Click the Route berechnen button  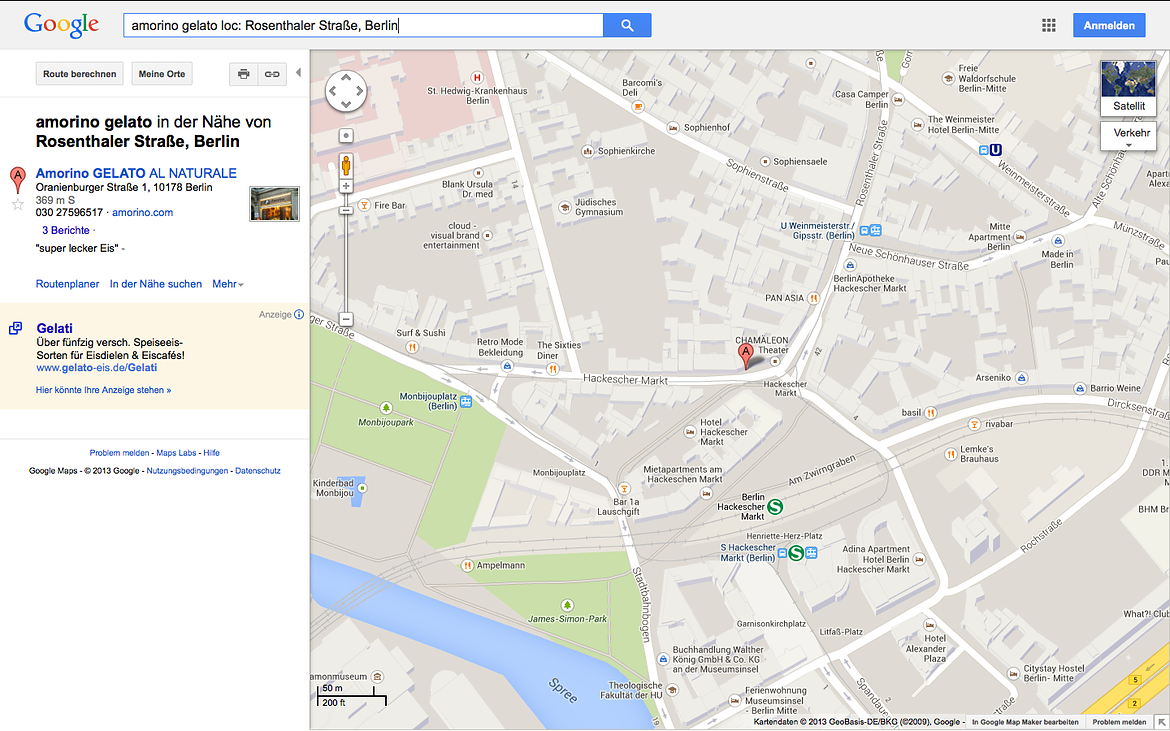pos(80,74)
